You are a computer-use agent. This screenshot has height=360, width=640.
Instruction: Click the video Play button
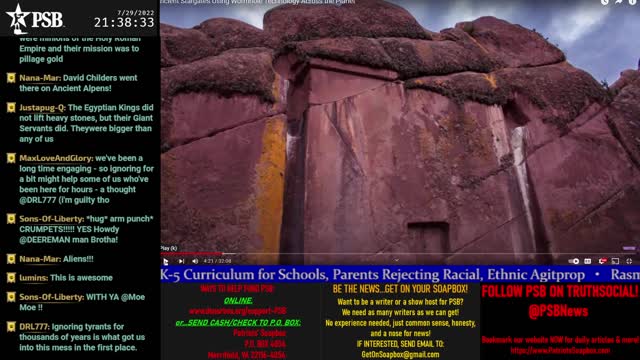(x=166, y=261)
